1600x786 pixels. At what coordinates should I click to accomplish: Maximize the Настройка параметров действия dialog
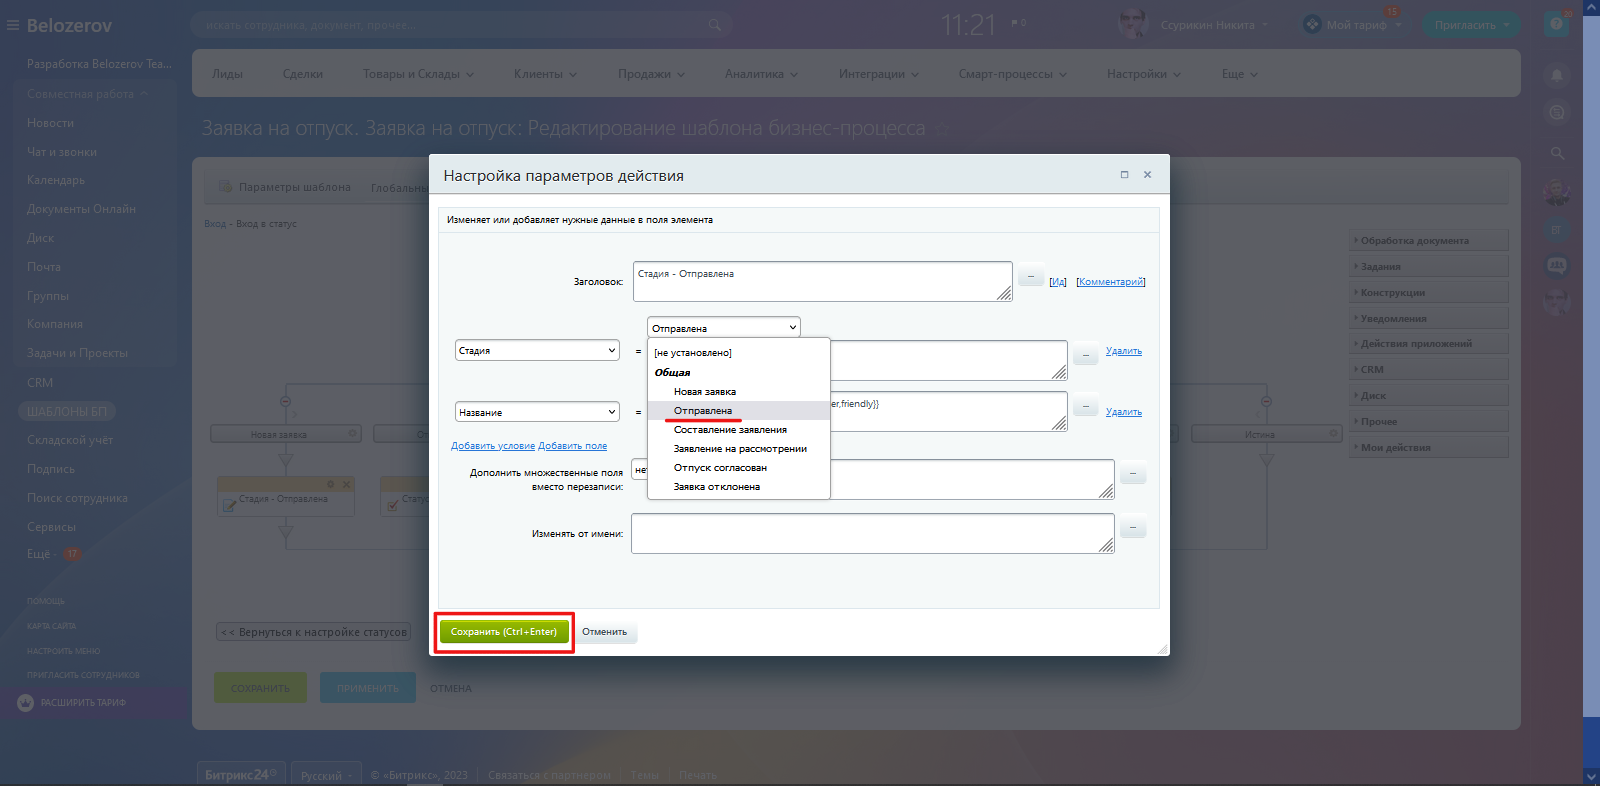click(x=1124, y=175)
